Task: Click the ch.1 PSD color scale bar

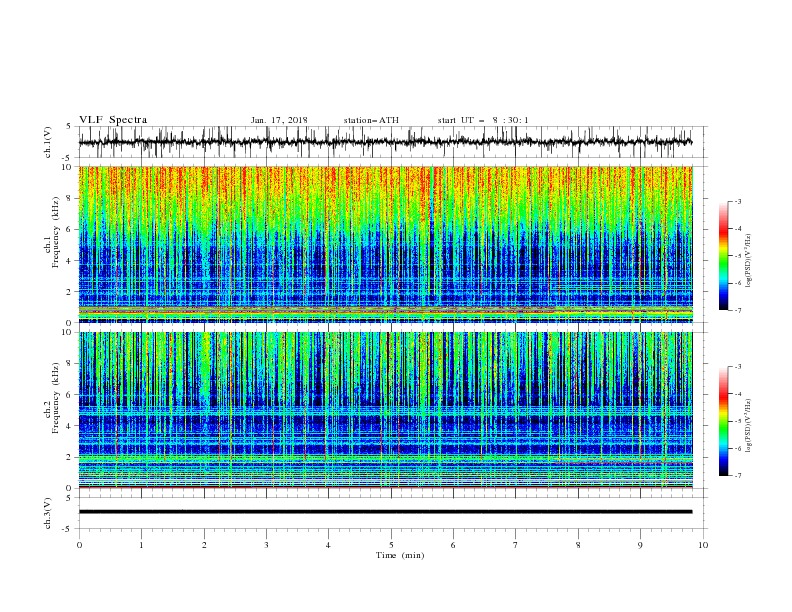Action: pyautogui.click(x=723, y=256)
